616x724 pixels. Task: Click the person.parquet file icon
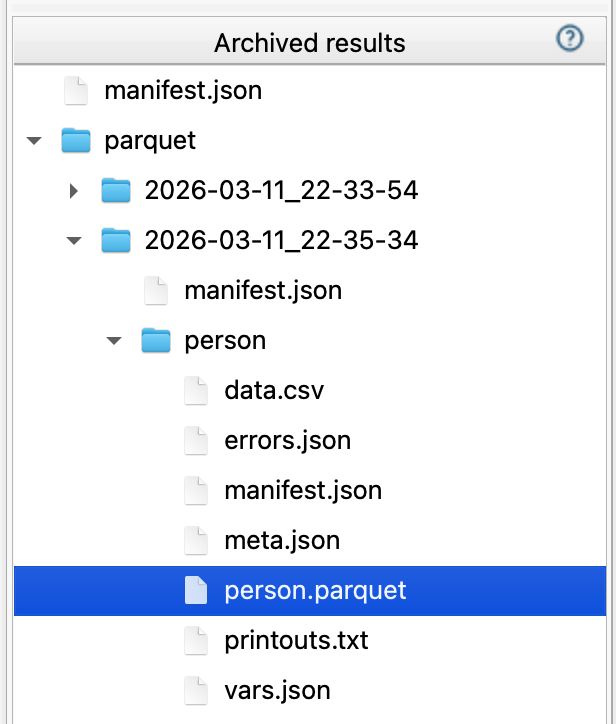pos(196,590)
